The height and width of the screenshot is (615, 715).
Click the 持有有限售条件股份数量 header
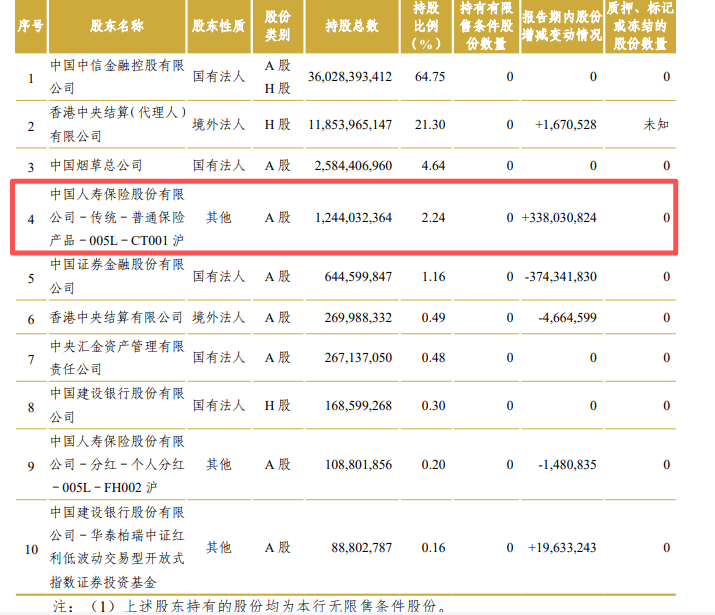[486, 26]
